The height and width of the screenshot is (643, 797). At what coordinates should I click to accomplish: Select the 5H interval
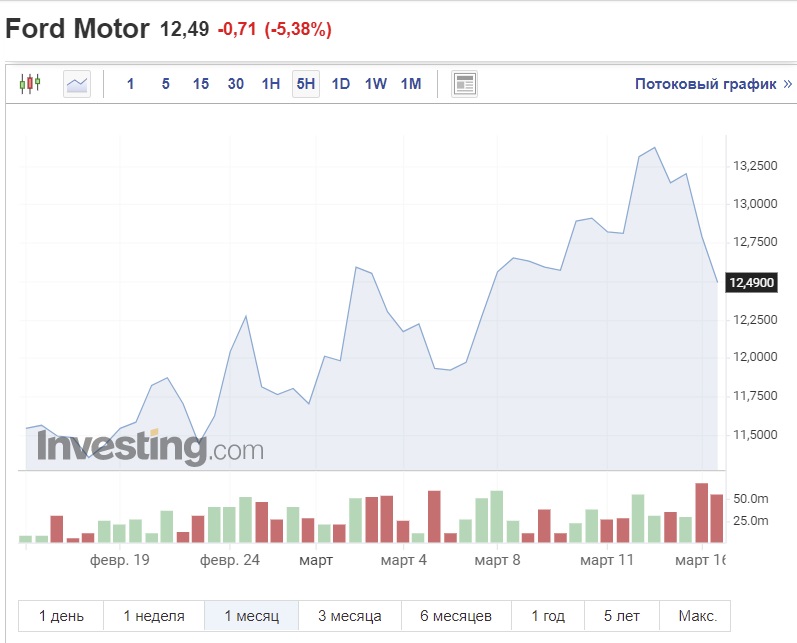tap(306, 84)
